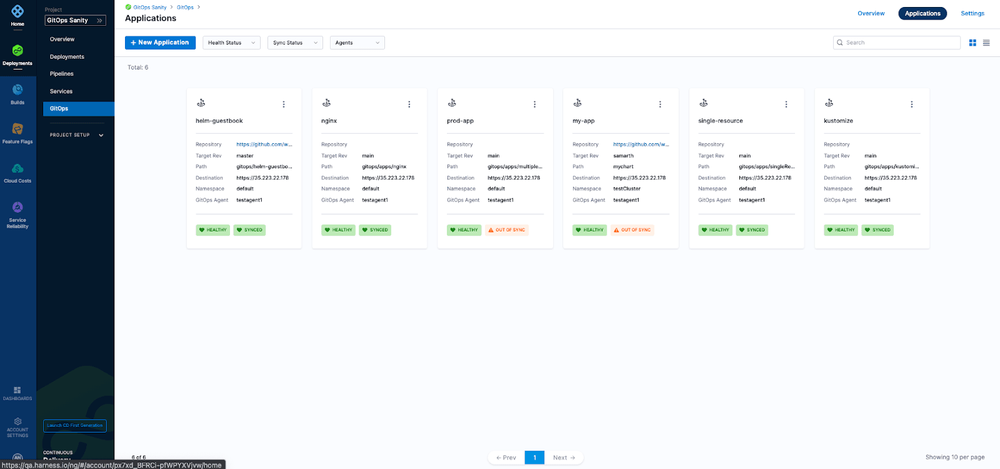Open the Cloud Costs module icon

tap(17, 170)
